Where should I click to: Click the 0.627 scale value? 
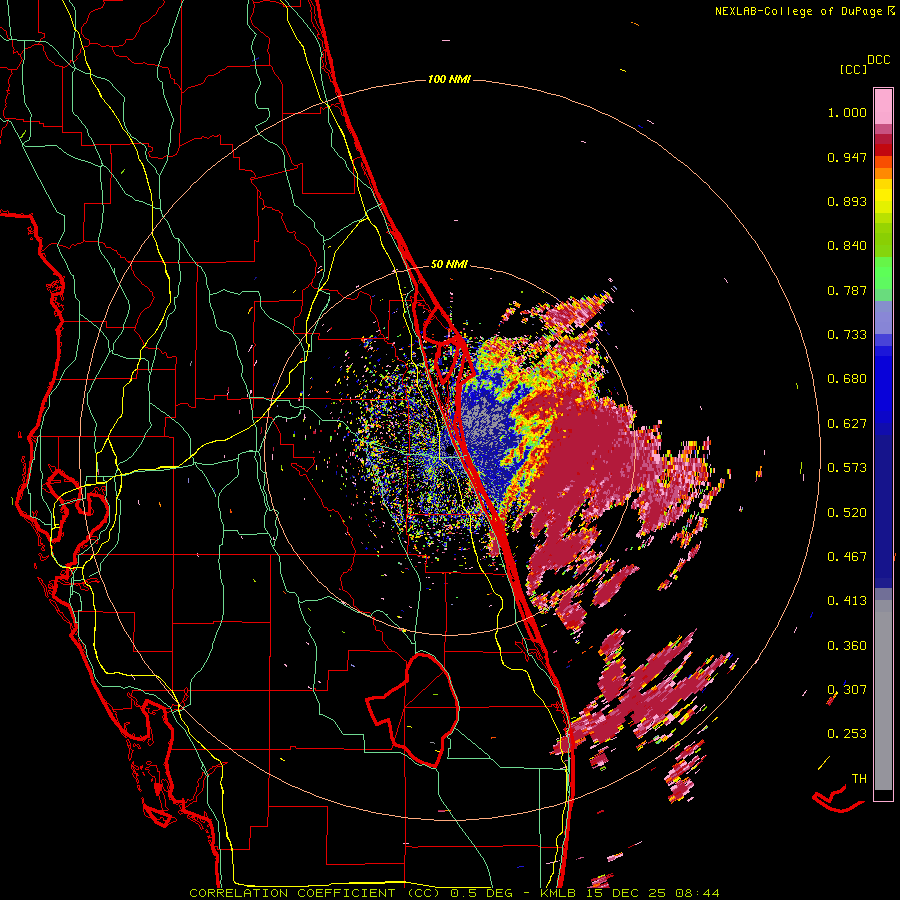(x=847, y=424)
